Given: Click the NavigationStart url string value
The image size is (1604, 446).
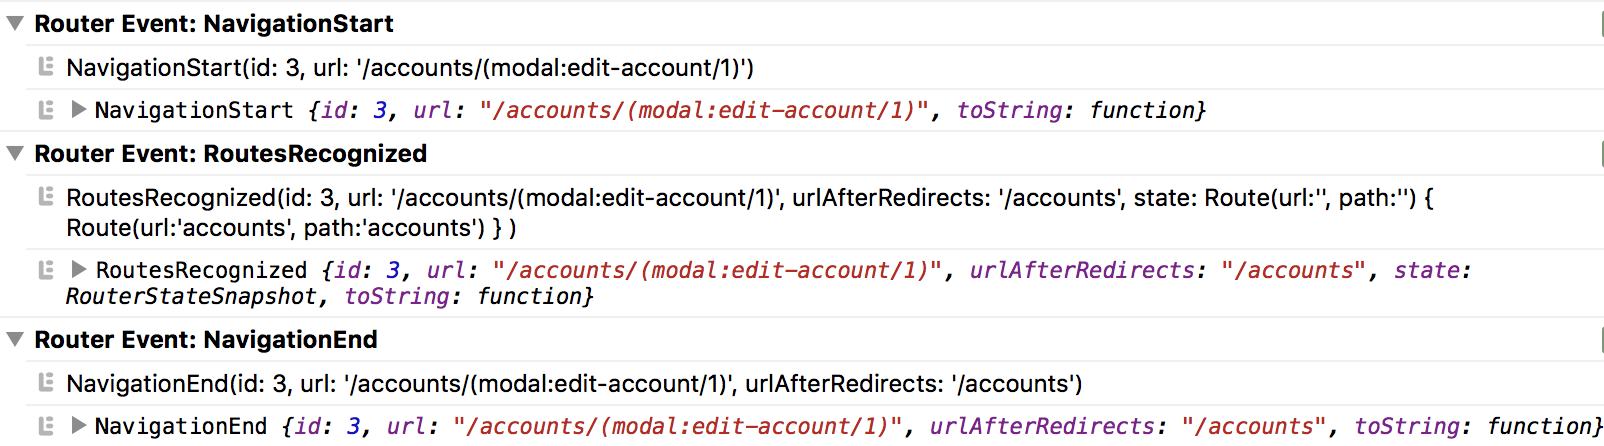Looking at the screenshot, I should pyautogui.click(x=704, y=110).
